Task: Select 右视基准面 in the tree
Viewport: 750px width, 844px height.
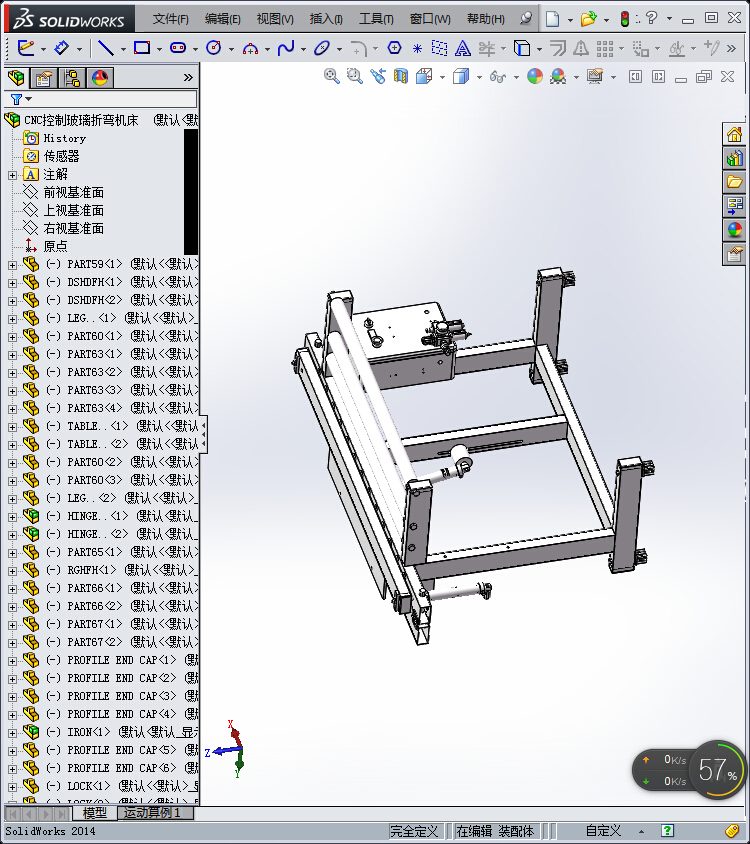Action: pyautogui.click(x=73, y=229)
